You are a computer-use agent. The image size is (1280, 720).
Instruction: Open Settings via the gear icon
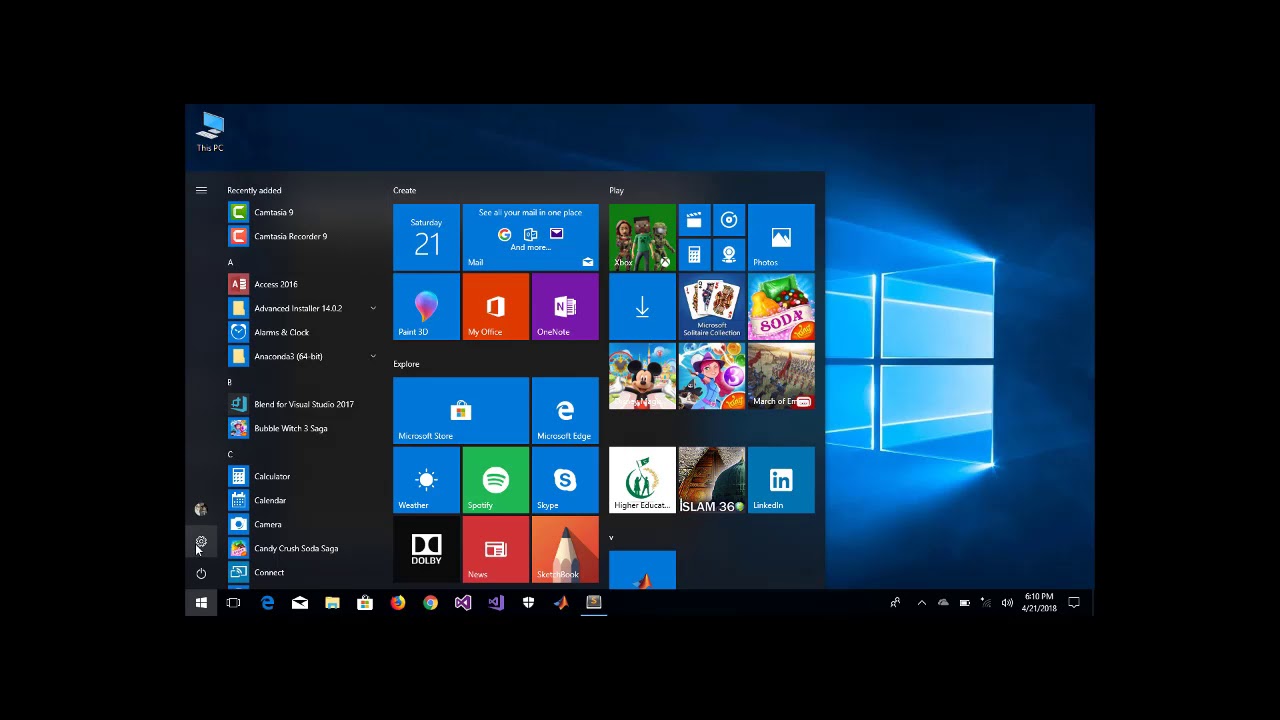coord(201,542)
